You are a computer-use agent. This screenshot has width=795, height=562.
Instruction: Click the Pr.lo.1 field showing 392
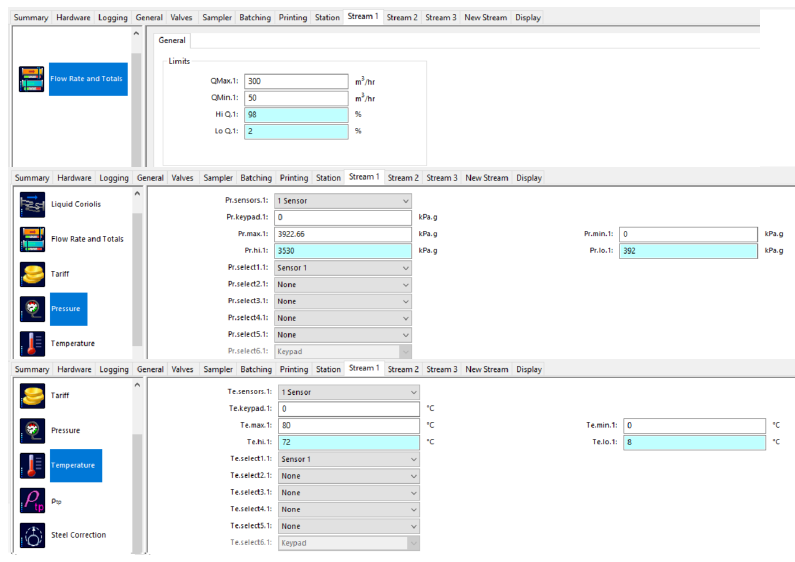point(689,251)
